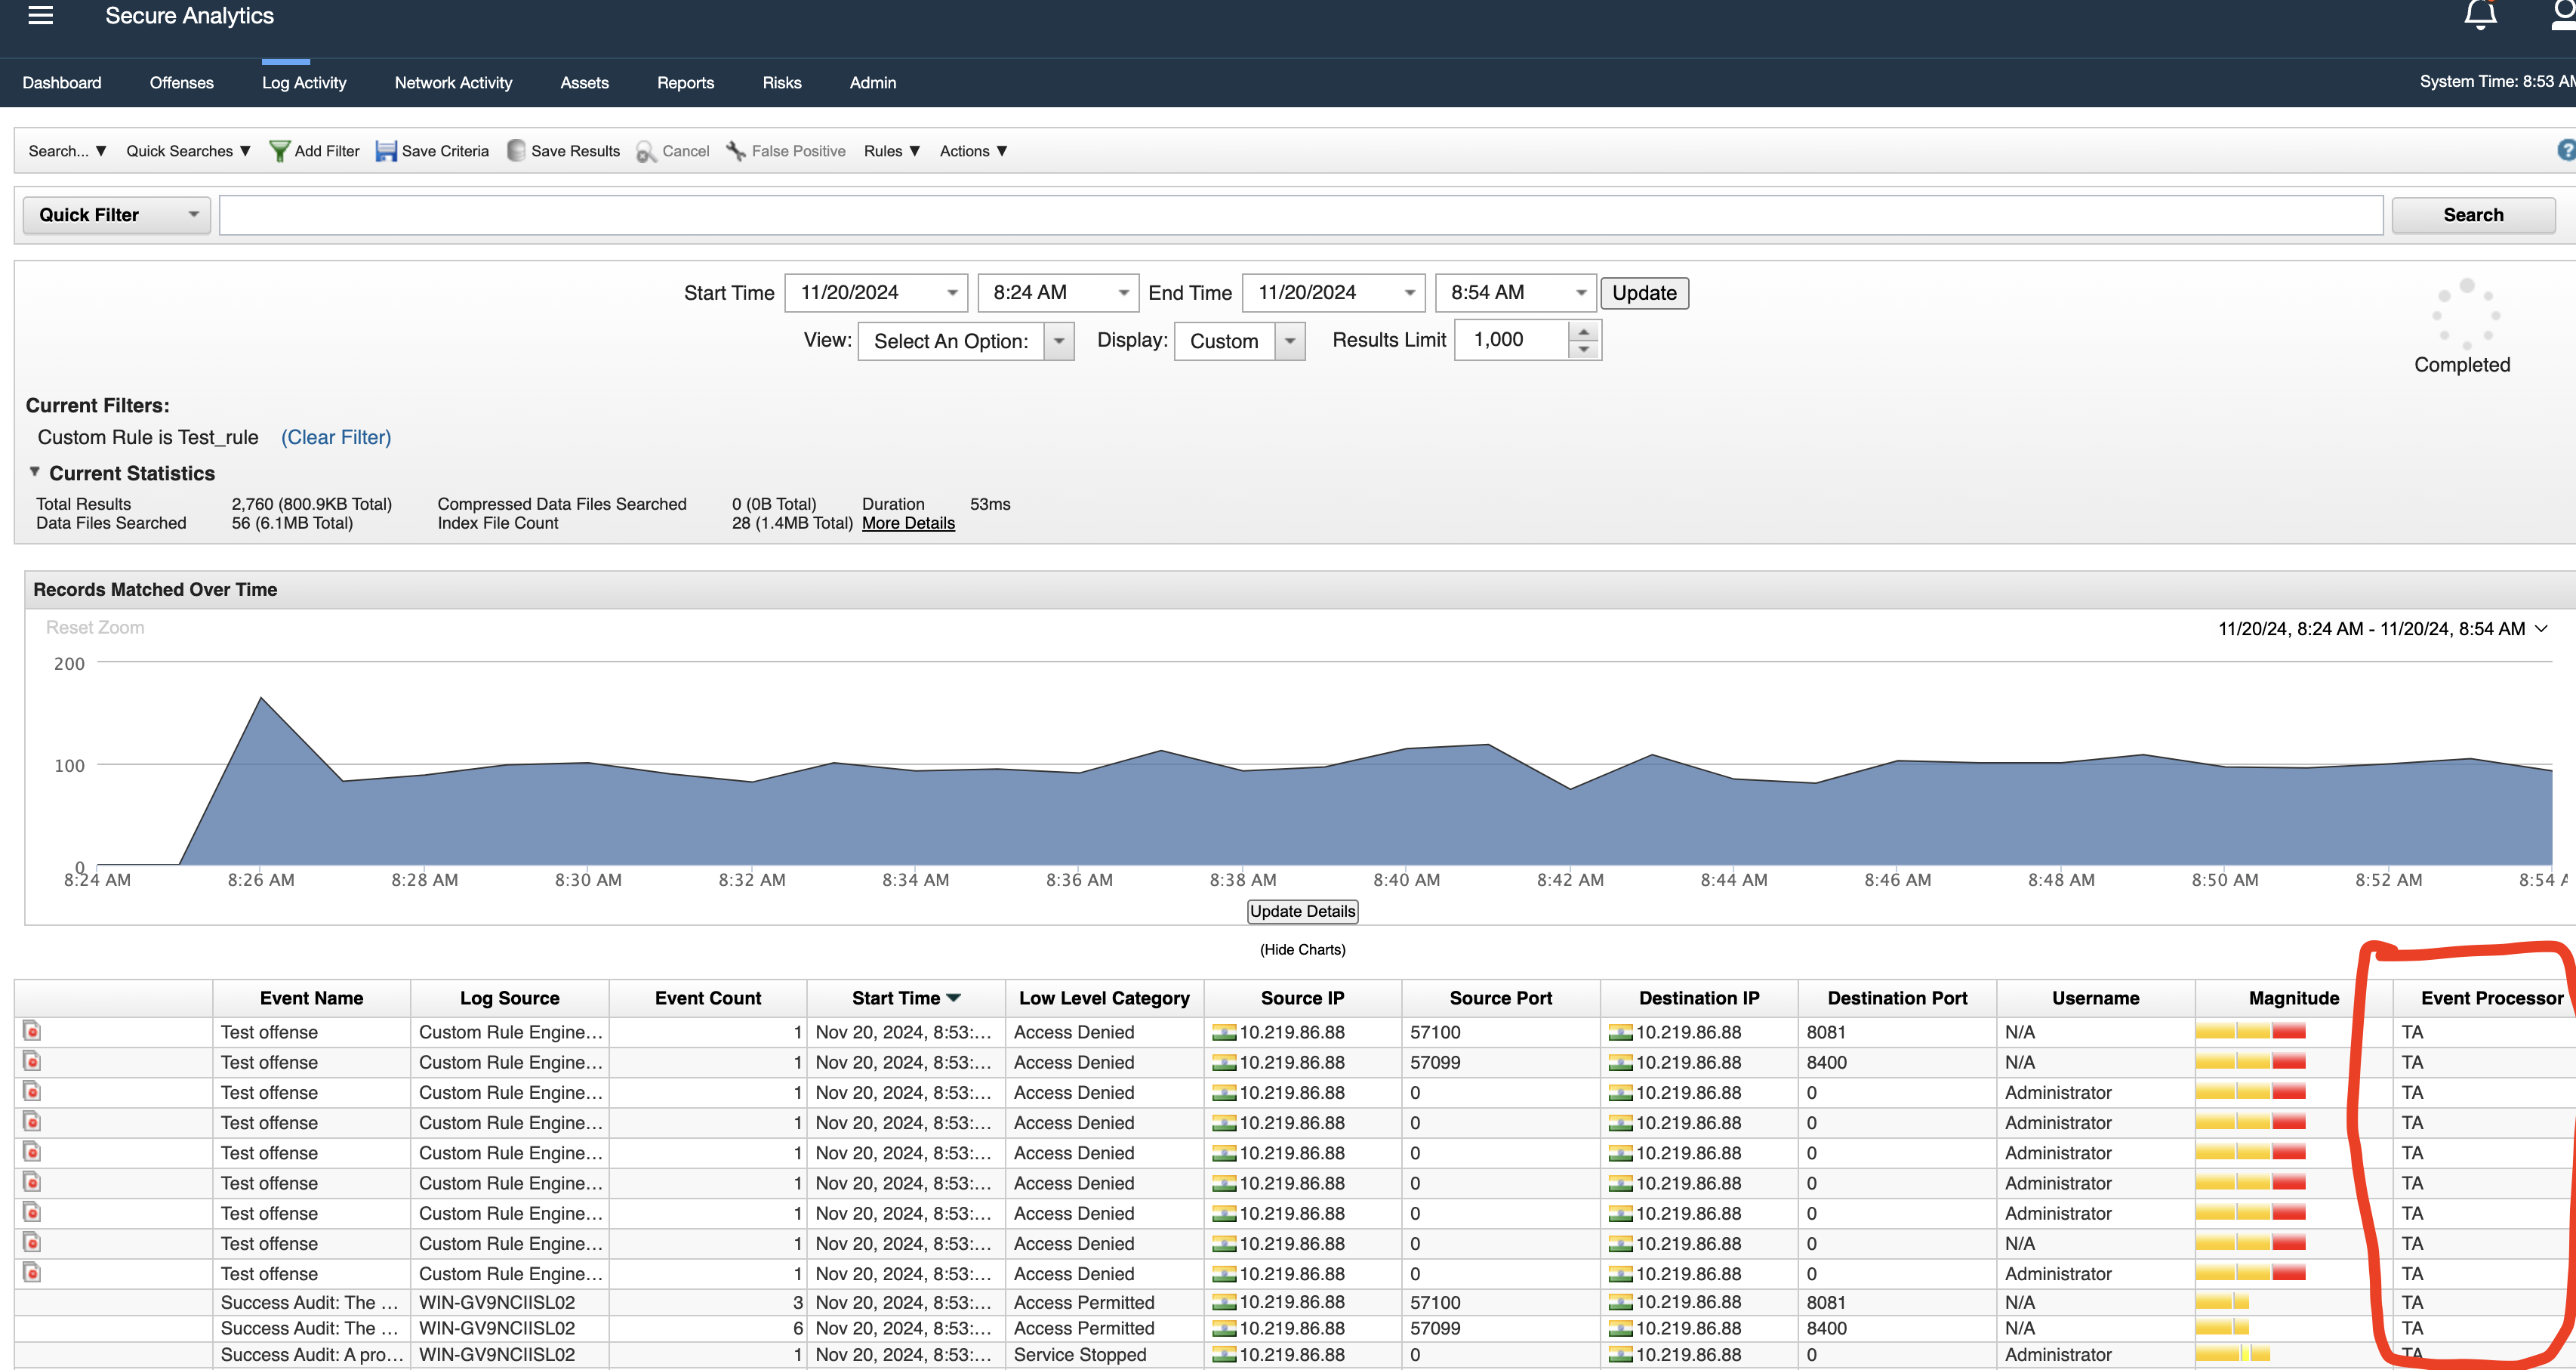Switch to the Network Activity tab
The height and width of the screenshot is (1370, 2576).
point(453,83)
